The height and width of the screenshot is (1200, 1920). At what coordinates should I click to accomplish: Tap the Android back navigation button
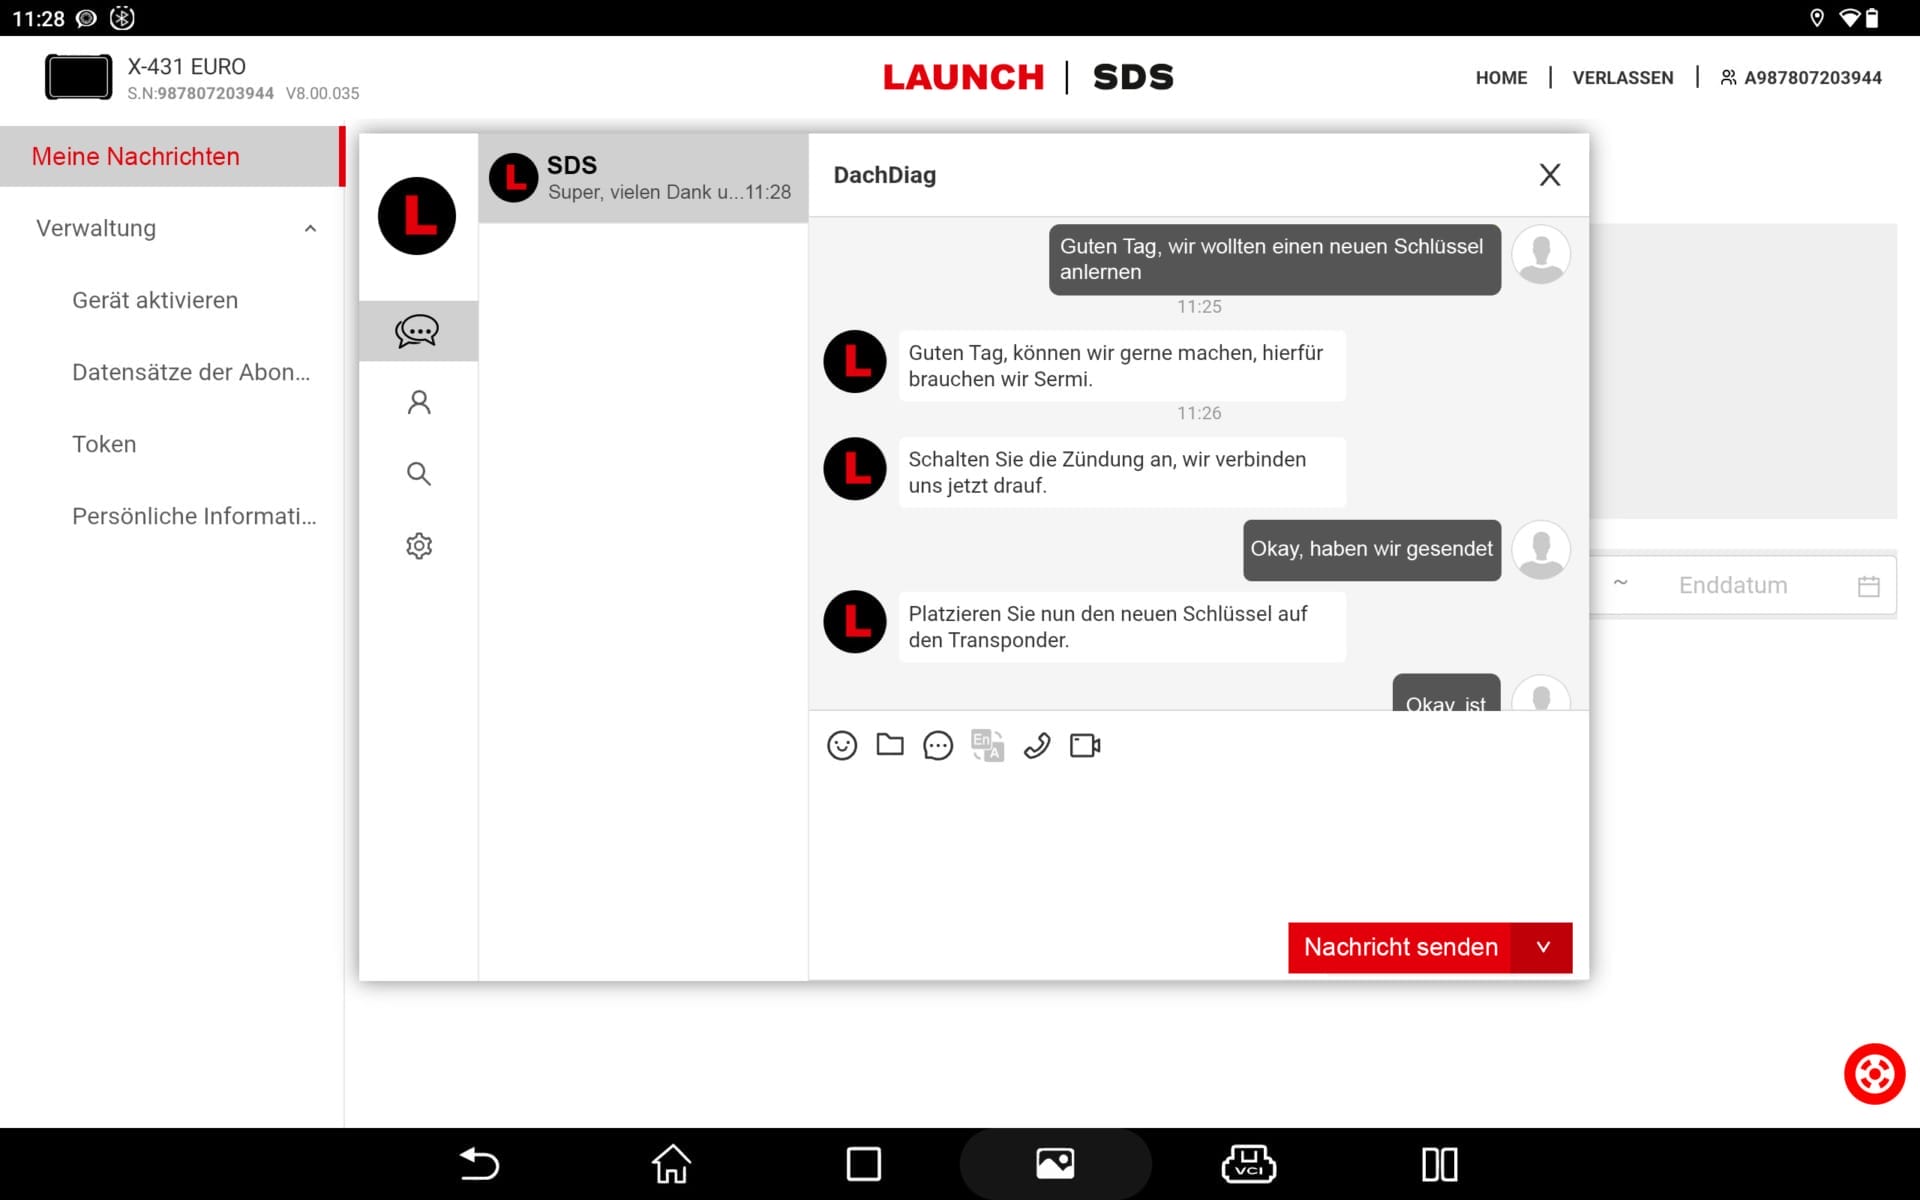pyautogui.click(x=479, y=1164)
